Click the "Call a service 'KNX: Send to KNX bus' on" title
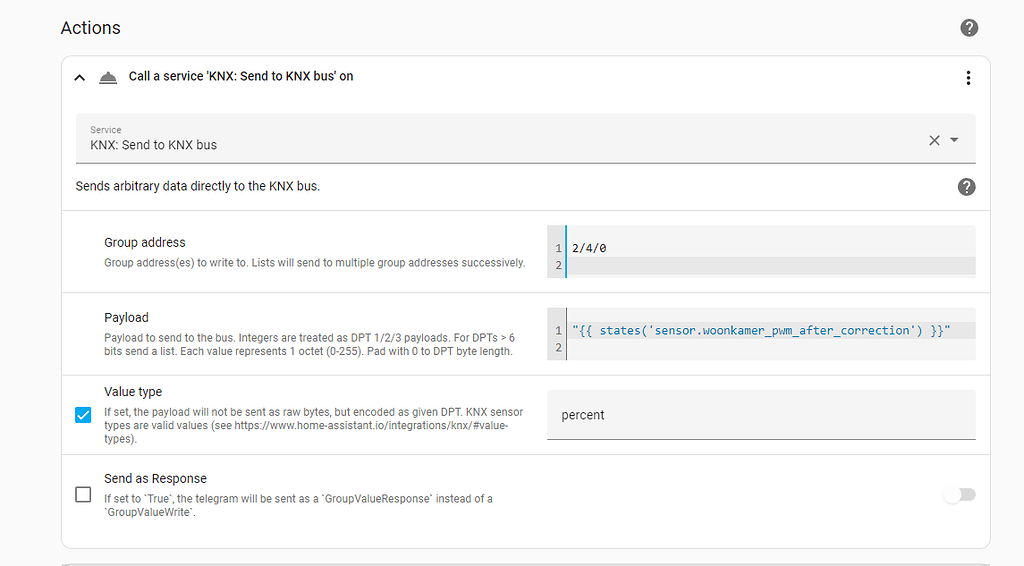The image size is (1024, 566). [x=241, y=77]
